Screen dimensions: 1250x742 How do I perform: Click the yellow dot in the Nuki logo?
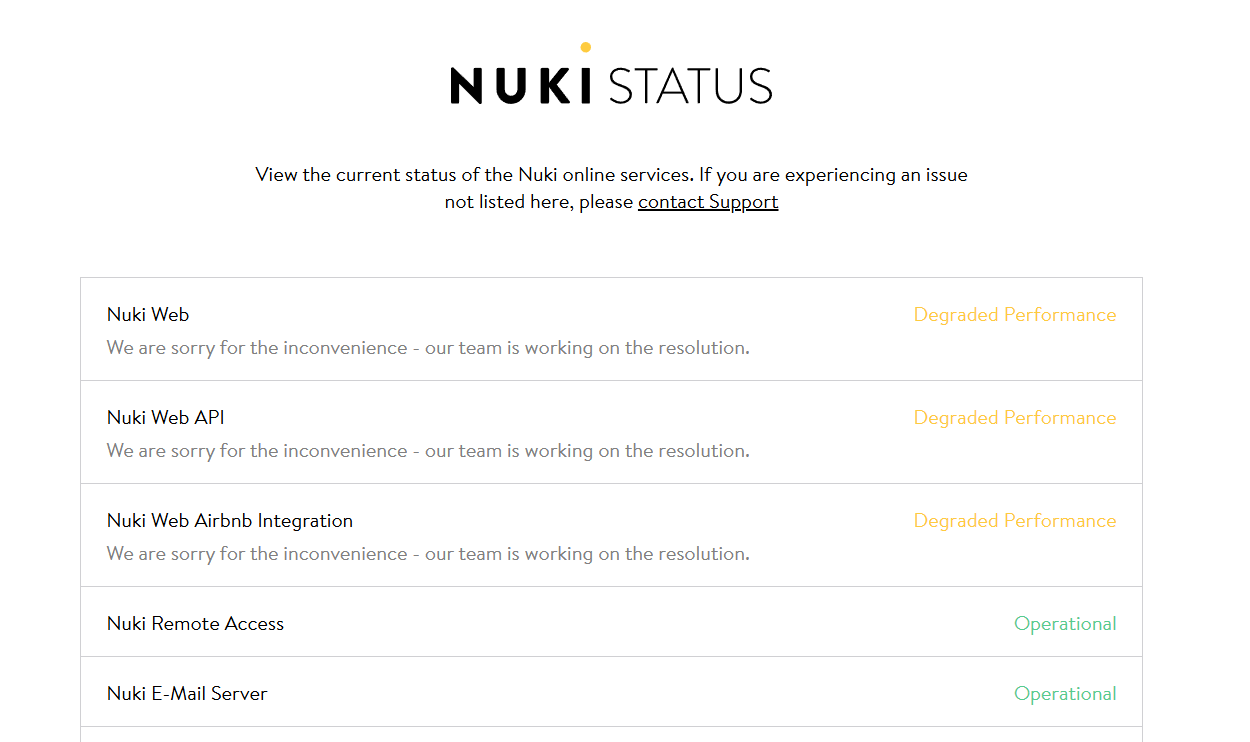(585, 47)
